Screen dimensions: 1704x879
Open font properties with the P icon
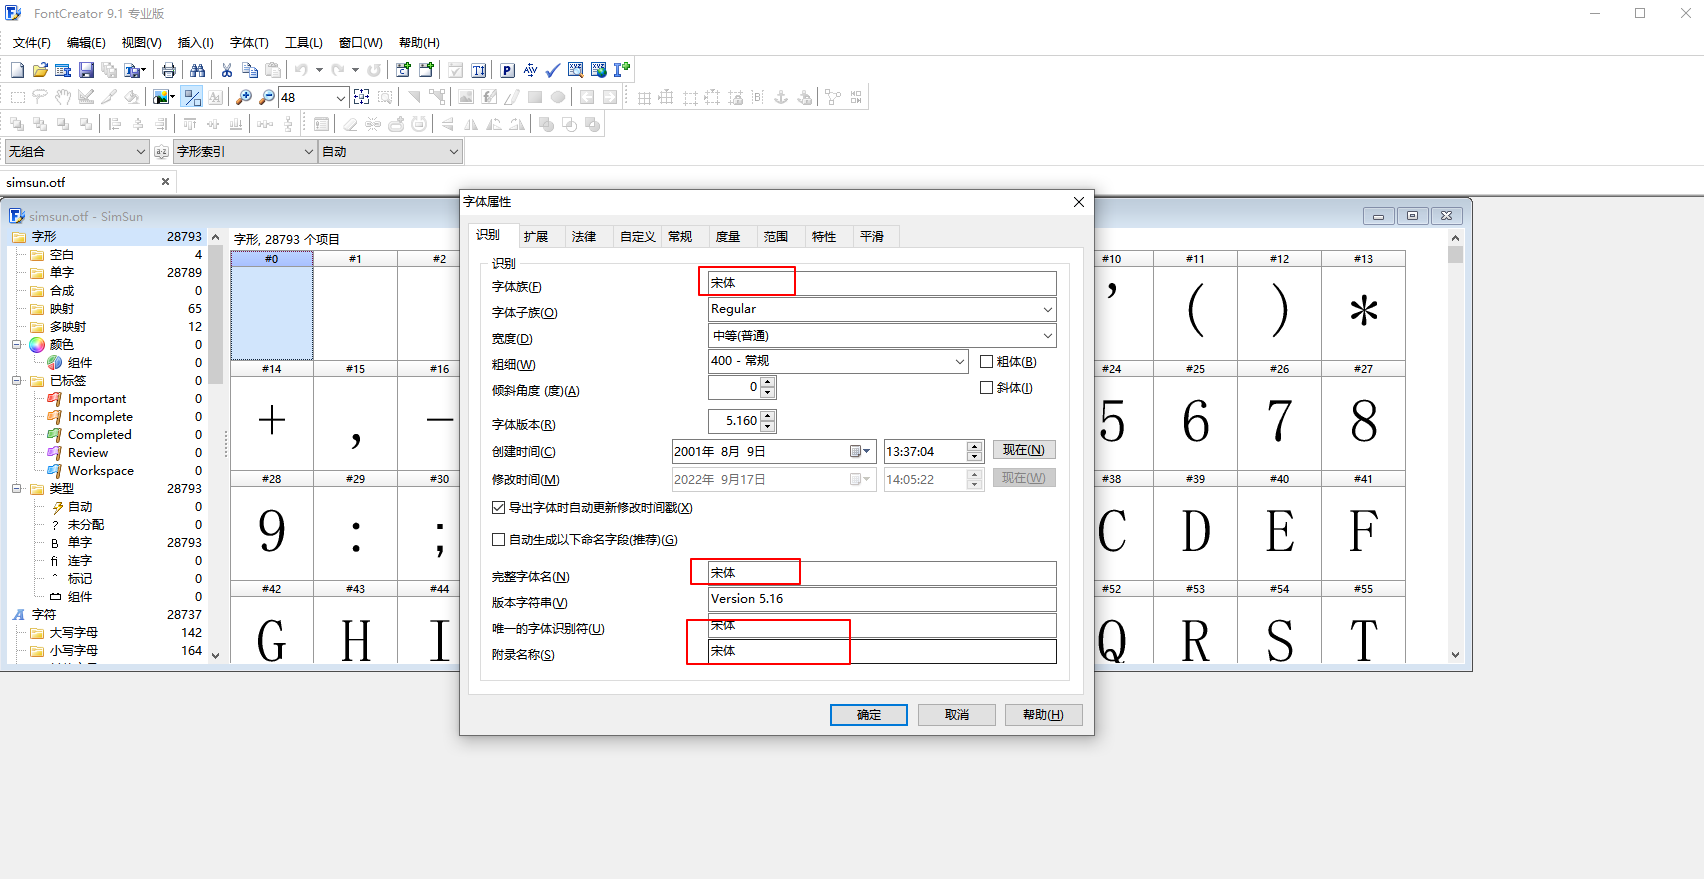[x=508, y=70]
